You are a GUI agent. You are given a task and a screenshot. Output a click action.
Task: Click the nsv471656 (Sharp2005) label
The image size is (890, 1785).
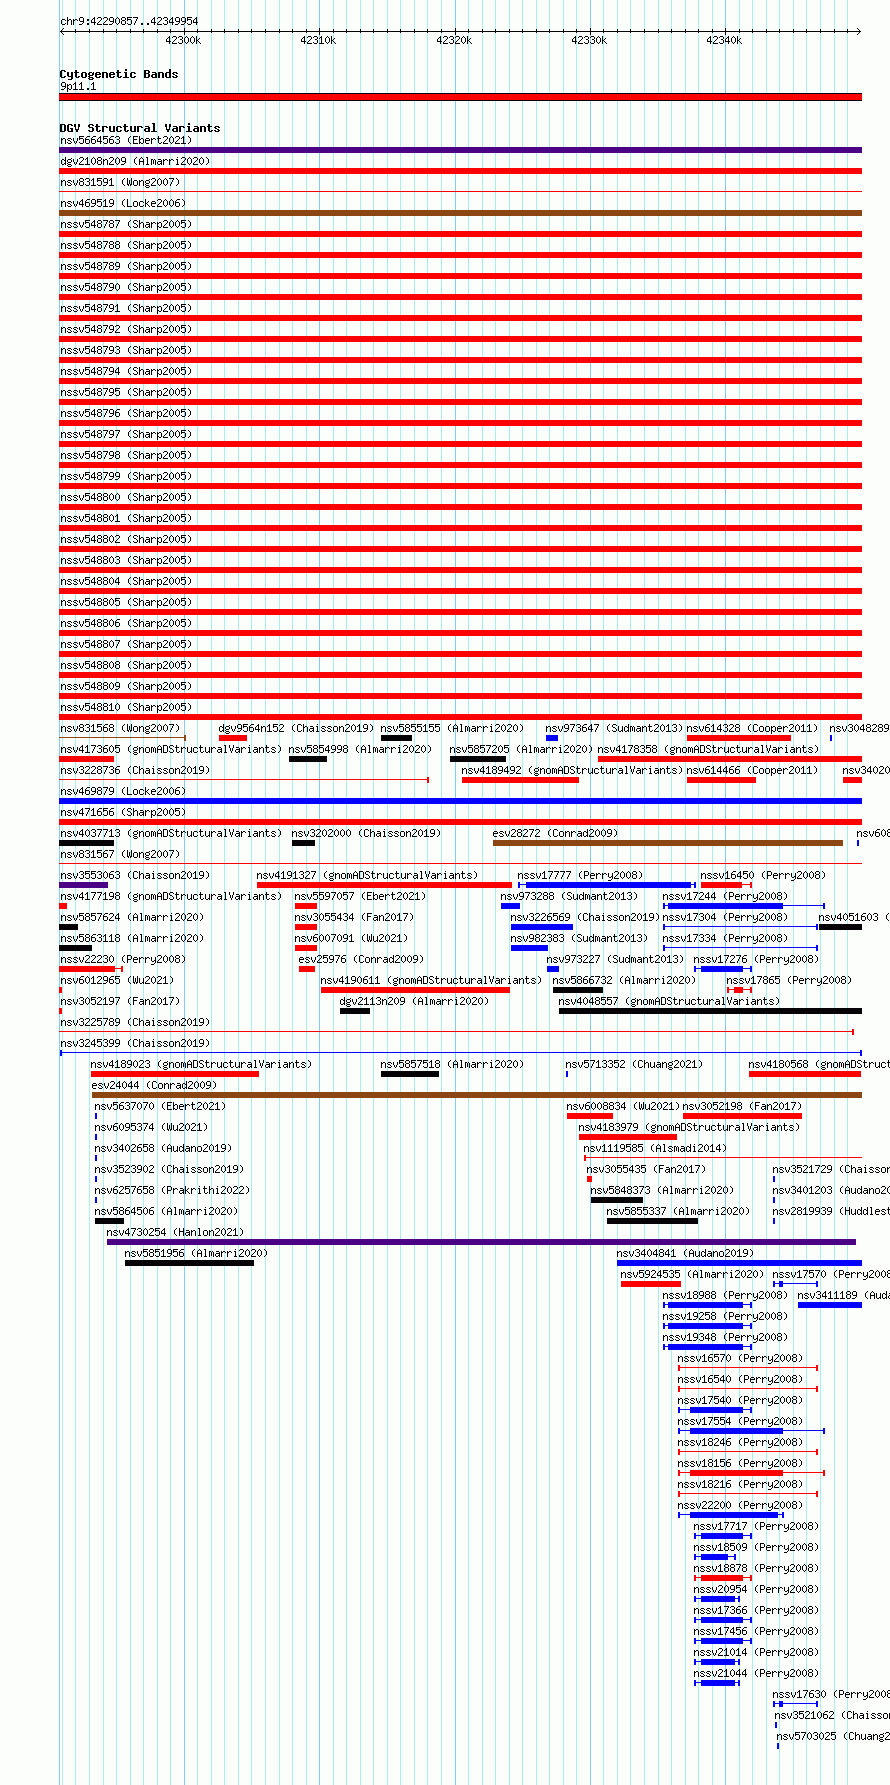[123, 812]
